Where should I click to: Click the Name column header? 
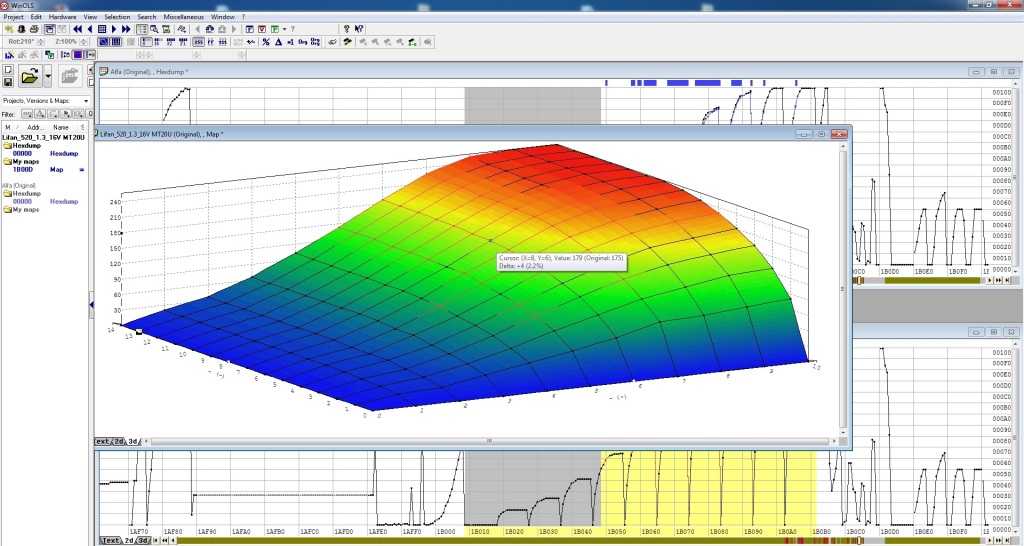pyautogui.click(x=61, y=127)
